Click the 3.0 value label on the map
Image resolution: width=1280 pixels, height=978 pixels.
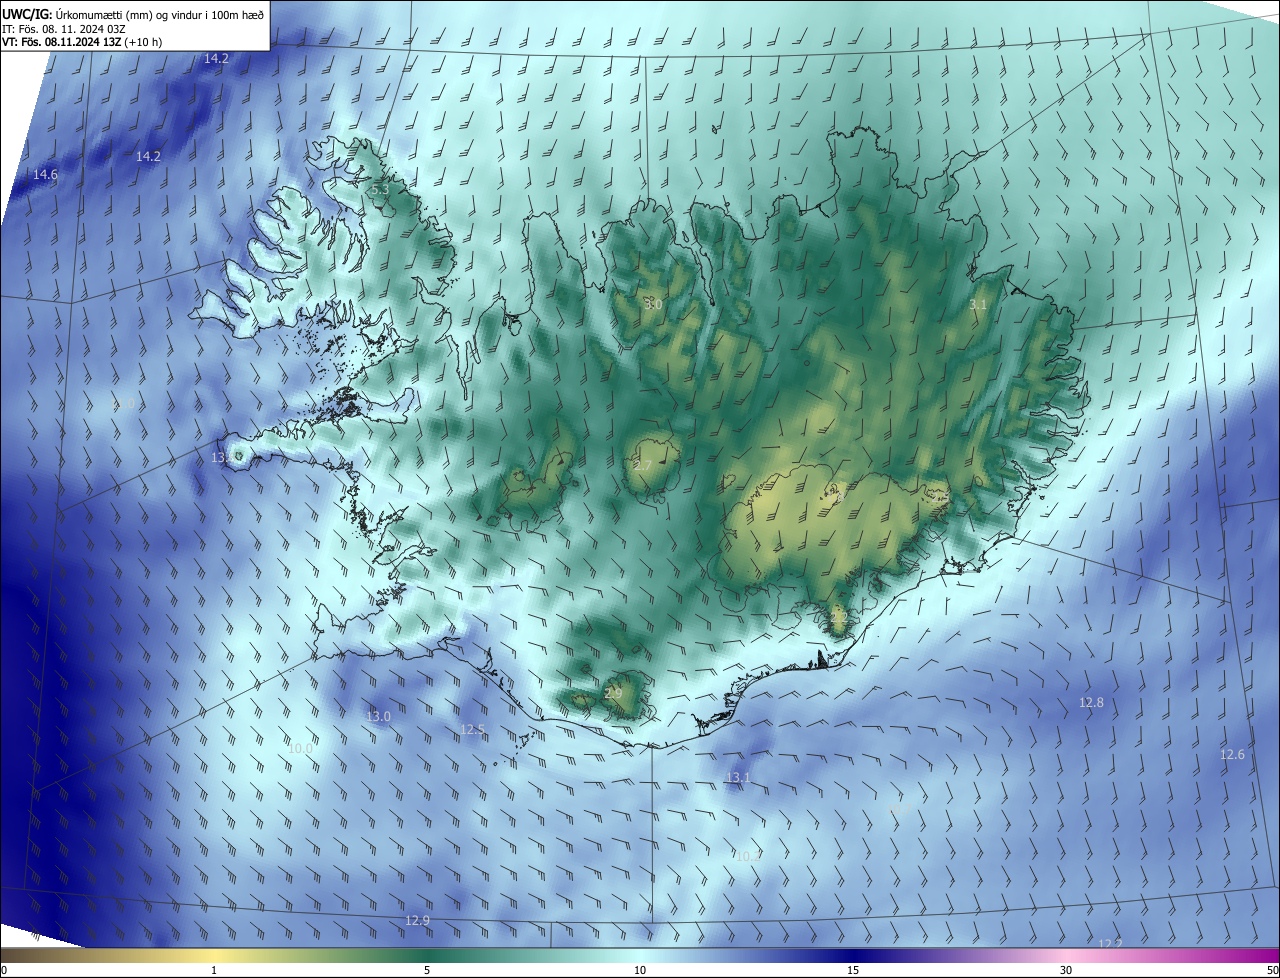point(653,304)
